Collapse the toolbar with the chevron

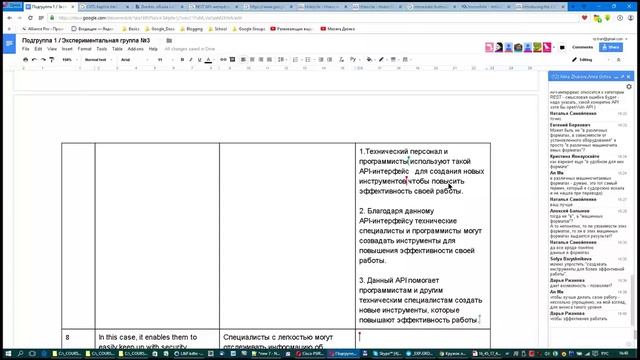pyautogui.click(x=619, y=60)
